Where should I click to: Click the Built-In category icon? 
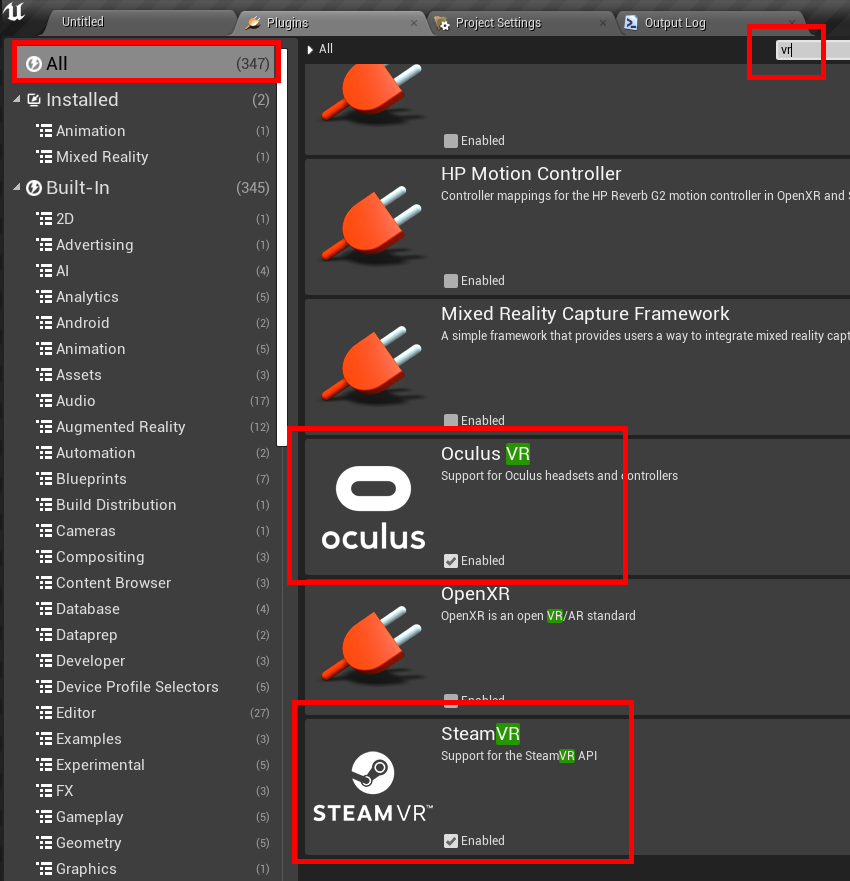pyautogui.click(x=34, y=188)
